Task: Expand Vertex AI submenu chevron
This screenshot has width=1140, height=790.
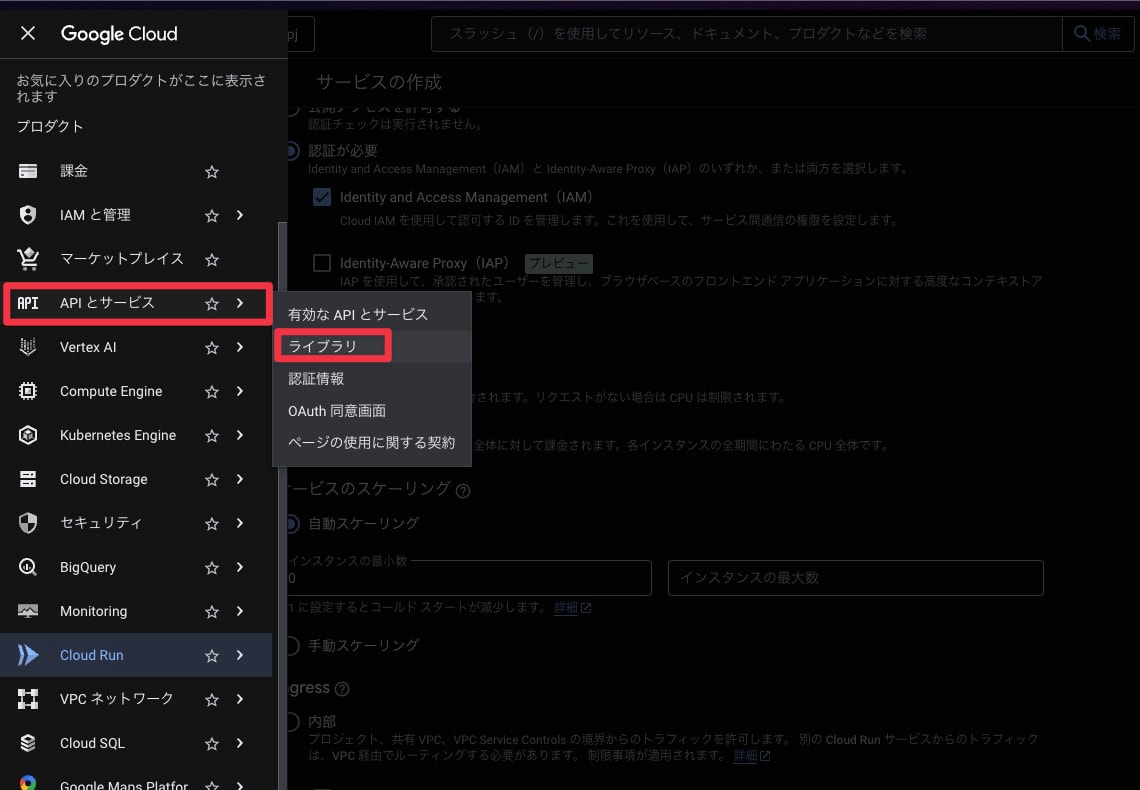Action: [x=240, y=347]
